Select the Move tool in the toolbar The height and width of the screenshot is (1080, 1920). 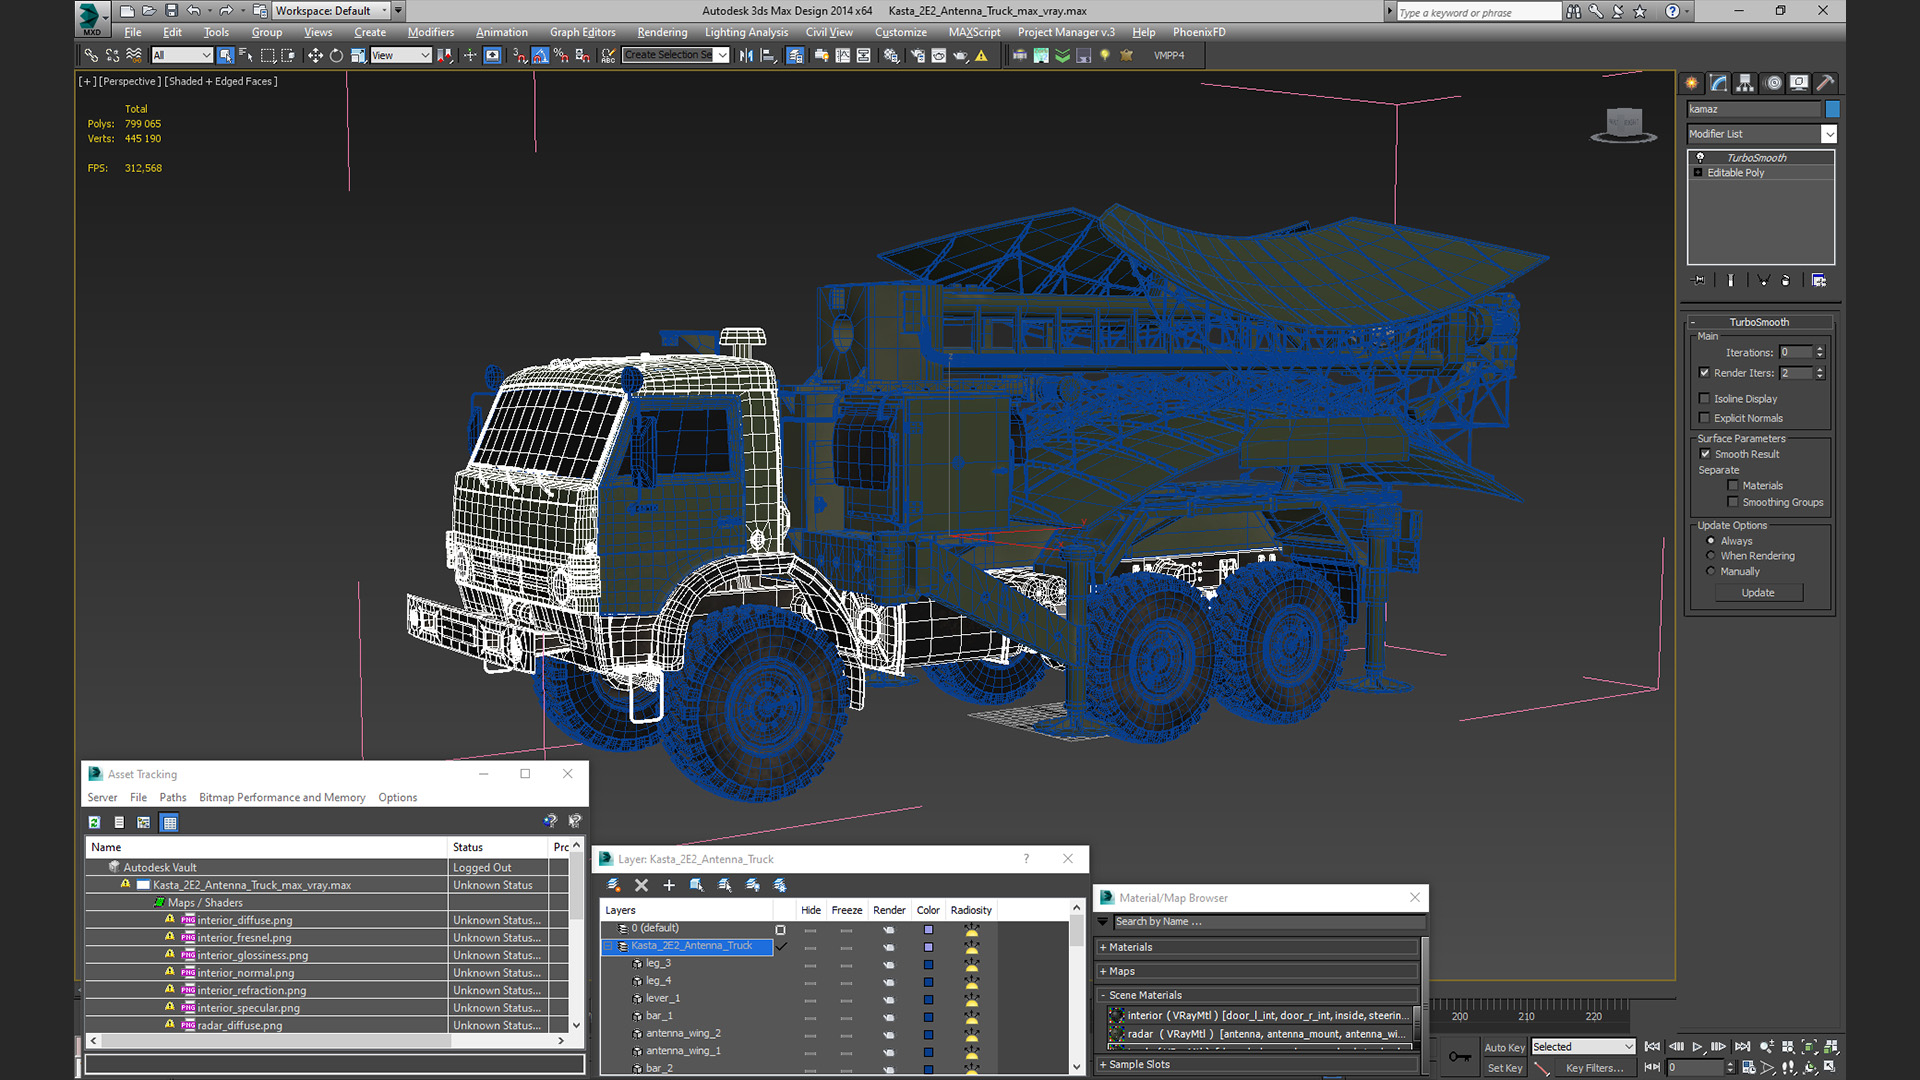coord(315,56)
